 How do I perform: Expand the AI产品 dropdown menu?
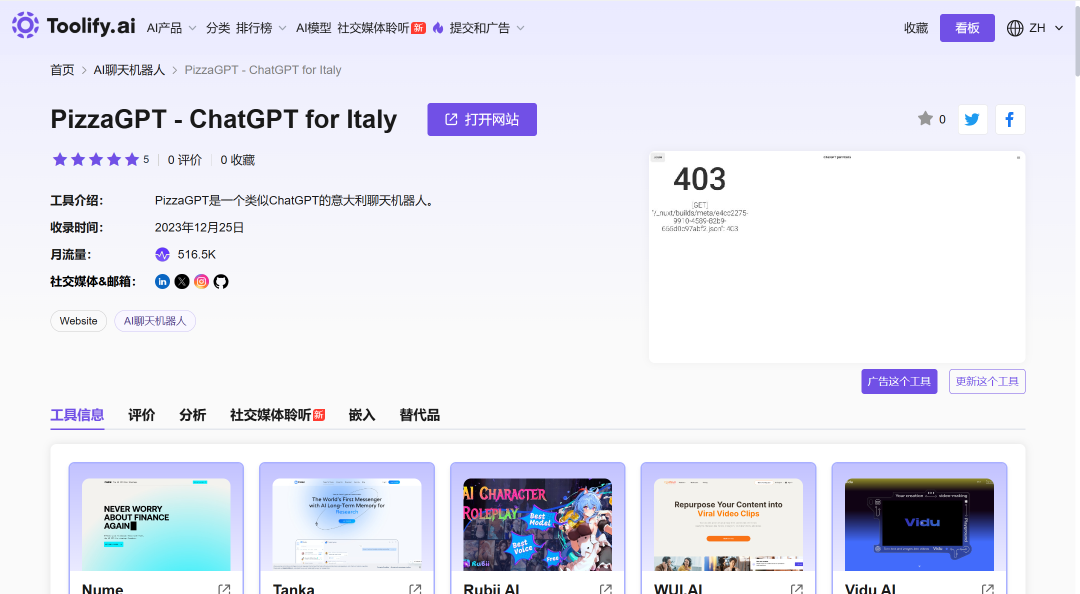172,28
